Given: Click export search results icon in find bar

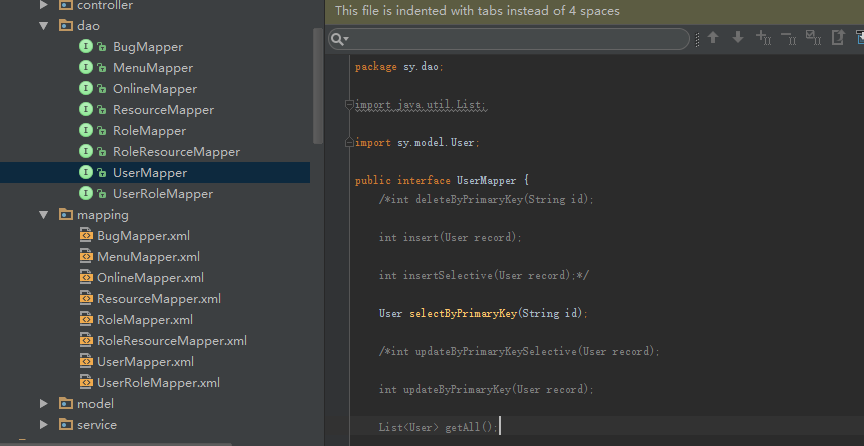Looking at the screenshot, I should [838, 38].
